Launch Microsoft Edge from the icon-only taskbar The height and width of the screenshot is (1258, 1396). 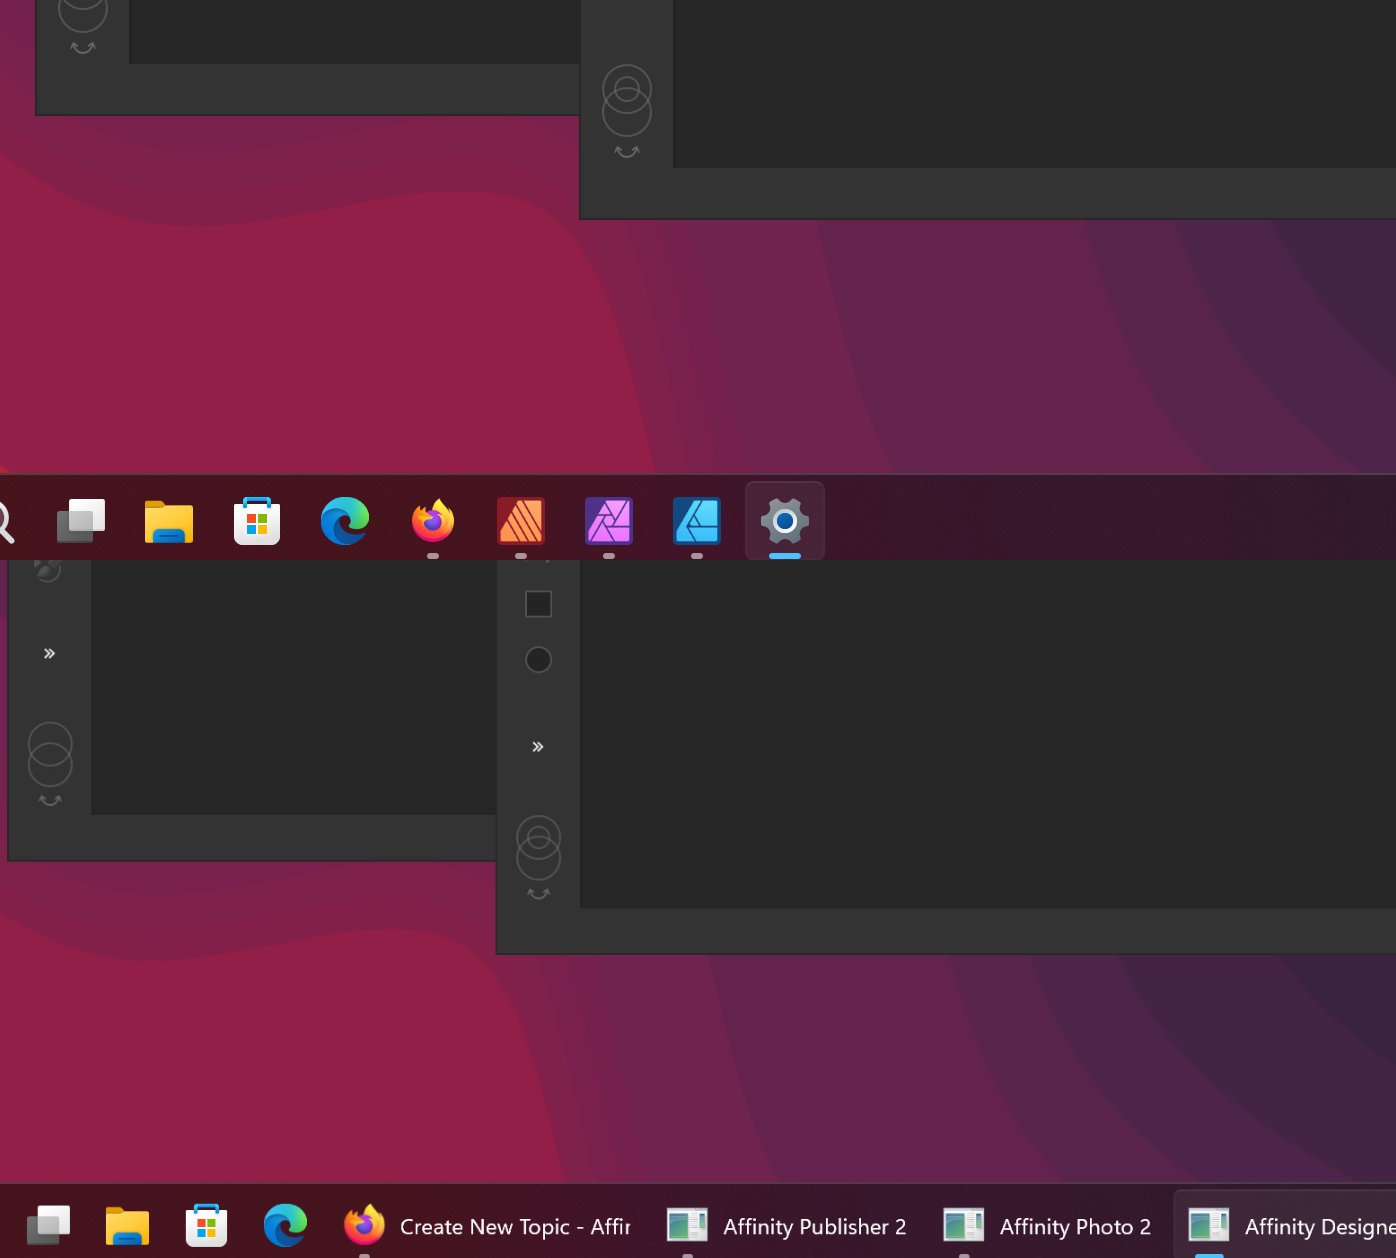click(x=345, y=521)
